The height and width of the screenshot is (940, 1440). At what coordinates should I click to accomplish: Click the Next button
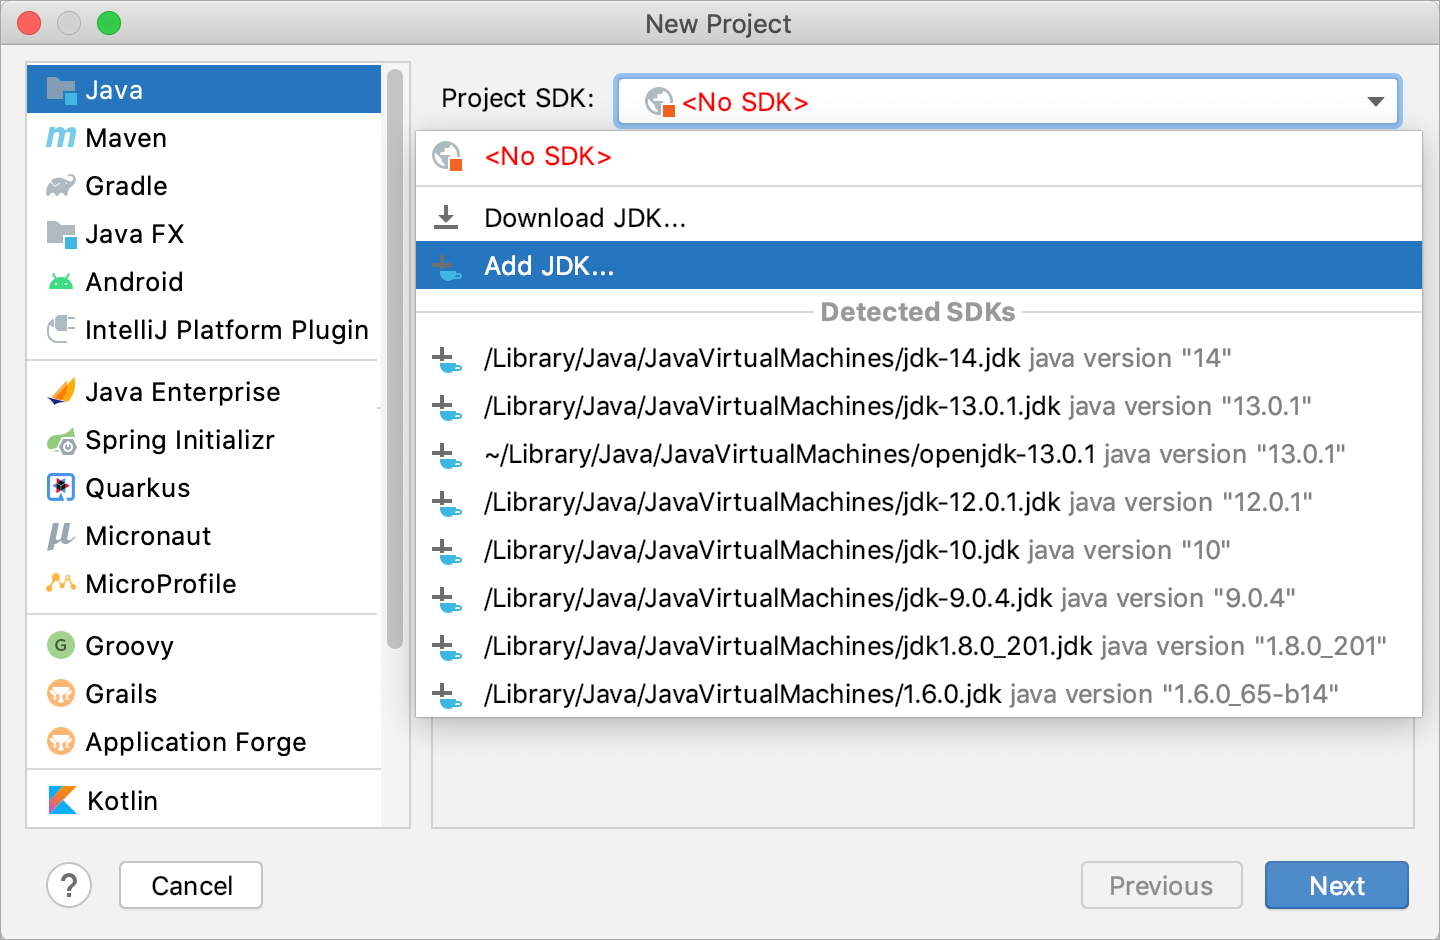1337,885
